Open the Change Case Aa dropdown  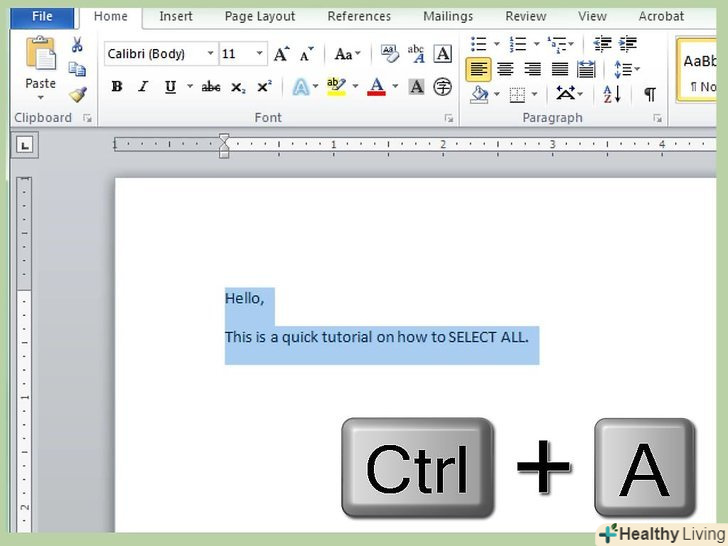point(347,54)
